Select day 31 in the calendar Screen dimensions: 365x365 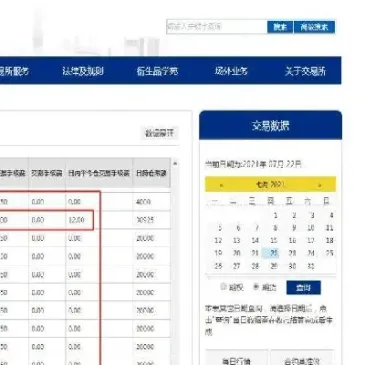311,266
